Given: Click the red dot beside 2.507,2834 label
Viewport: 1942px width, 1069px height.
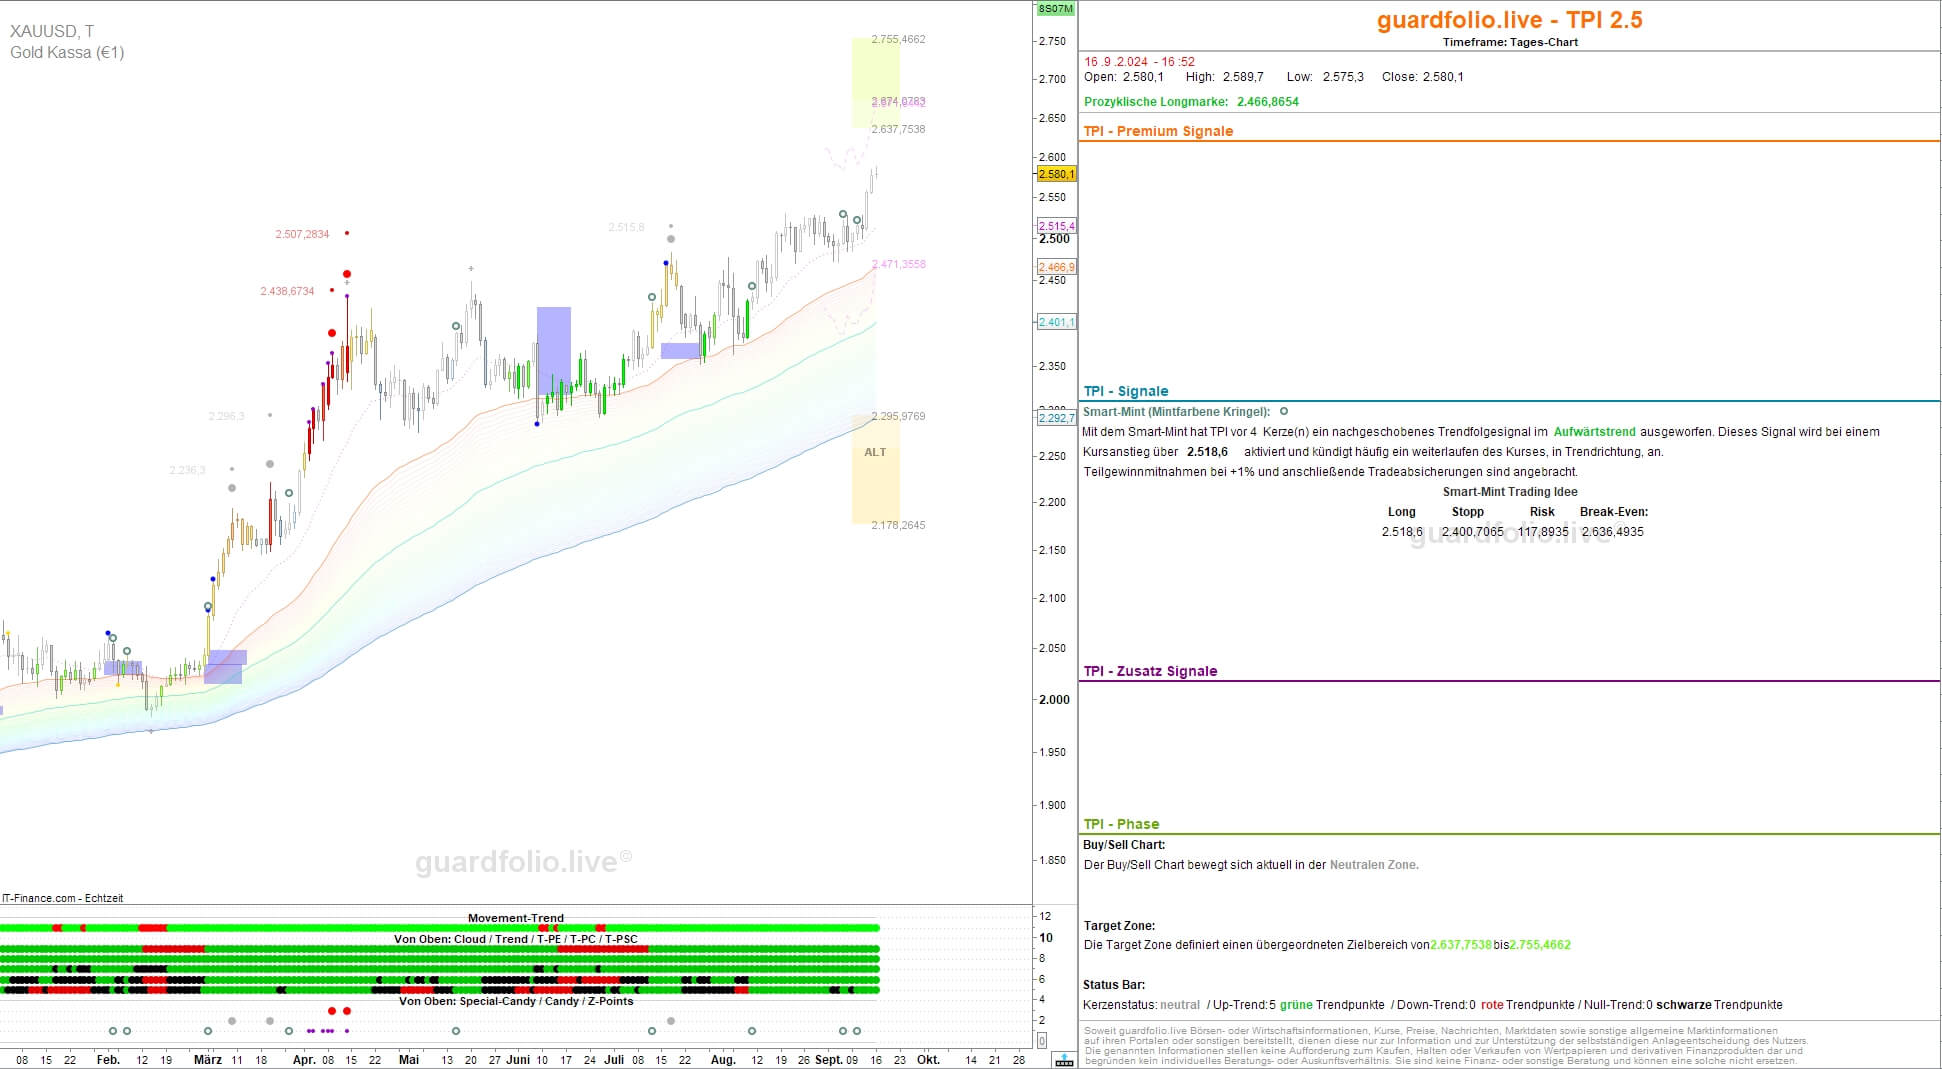Looking at the screenshot, I should coord(347,233).
